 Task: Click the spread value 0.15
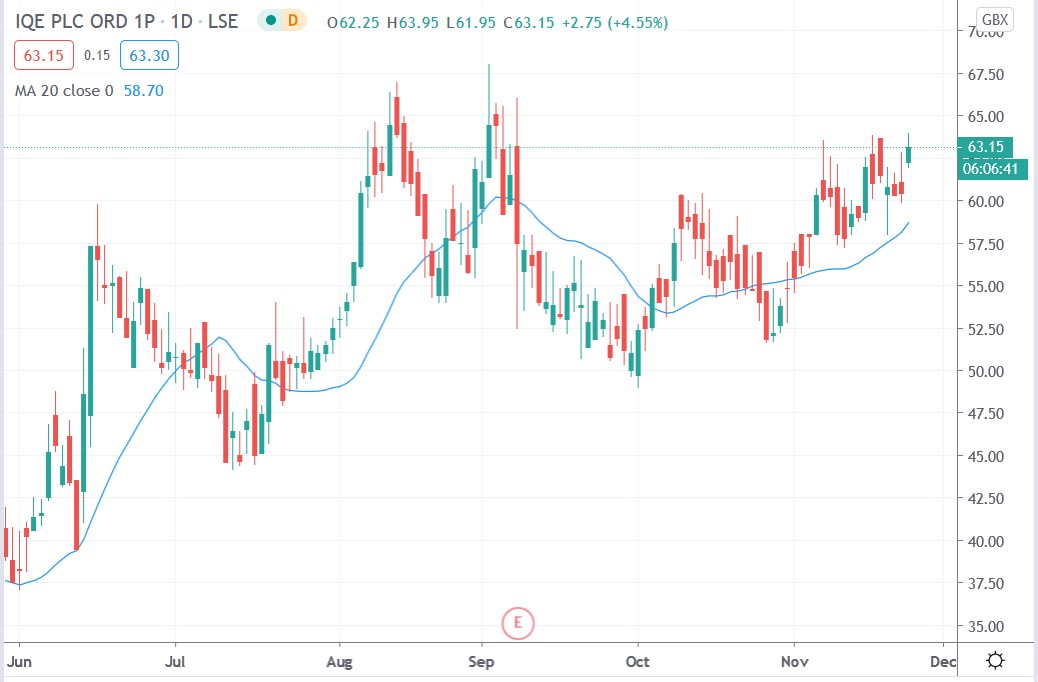pyautogui.click(x=97, y=56)
